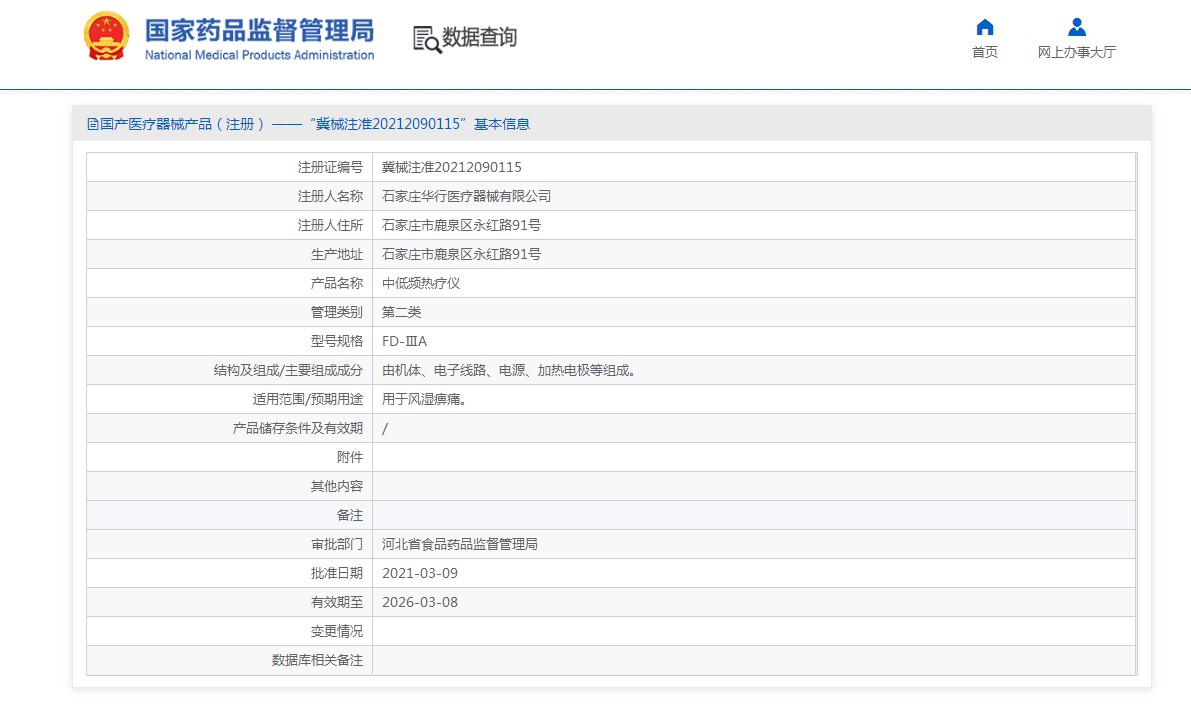Viewport: 1191px width, 711px height.
Task: Click the 数据查询 heading
Action: pyautogui.click(x=479, y=37)
